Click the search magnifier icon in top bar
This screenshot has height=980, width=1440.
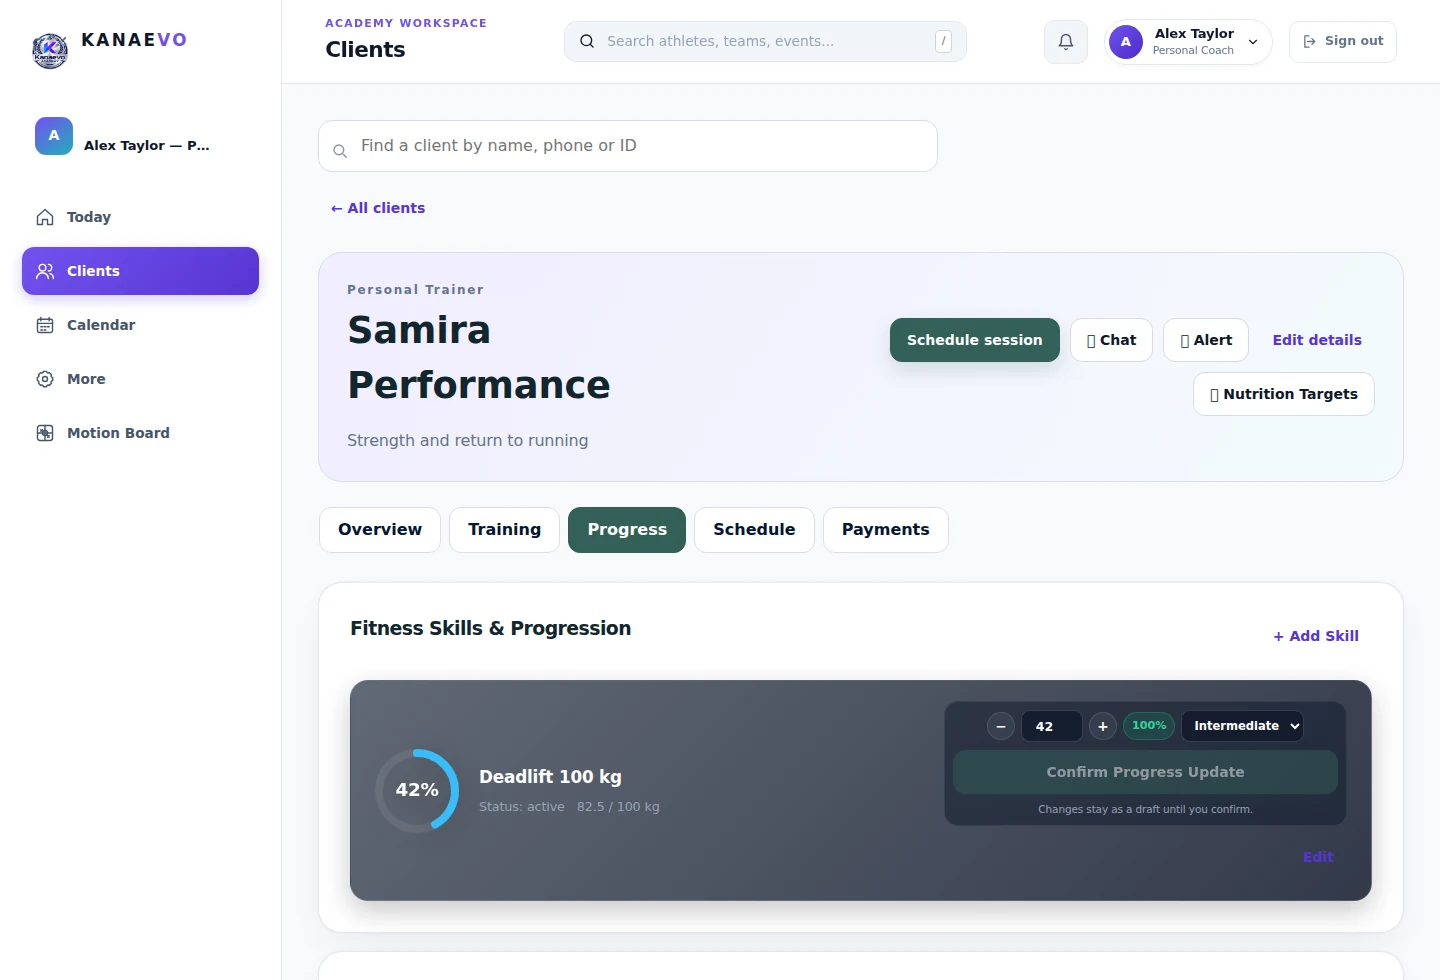pyautogui.click(x=587, y=41)
